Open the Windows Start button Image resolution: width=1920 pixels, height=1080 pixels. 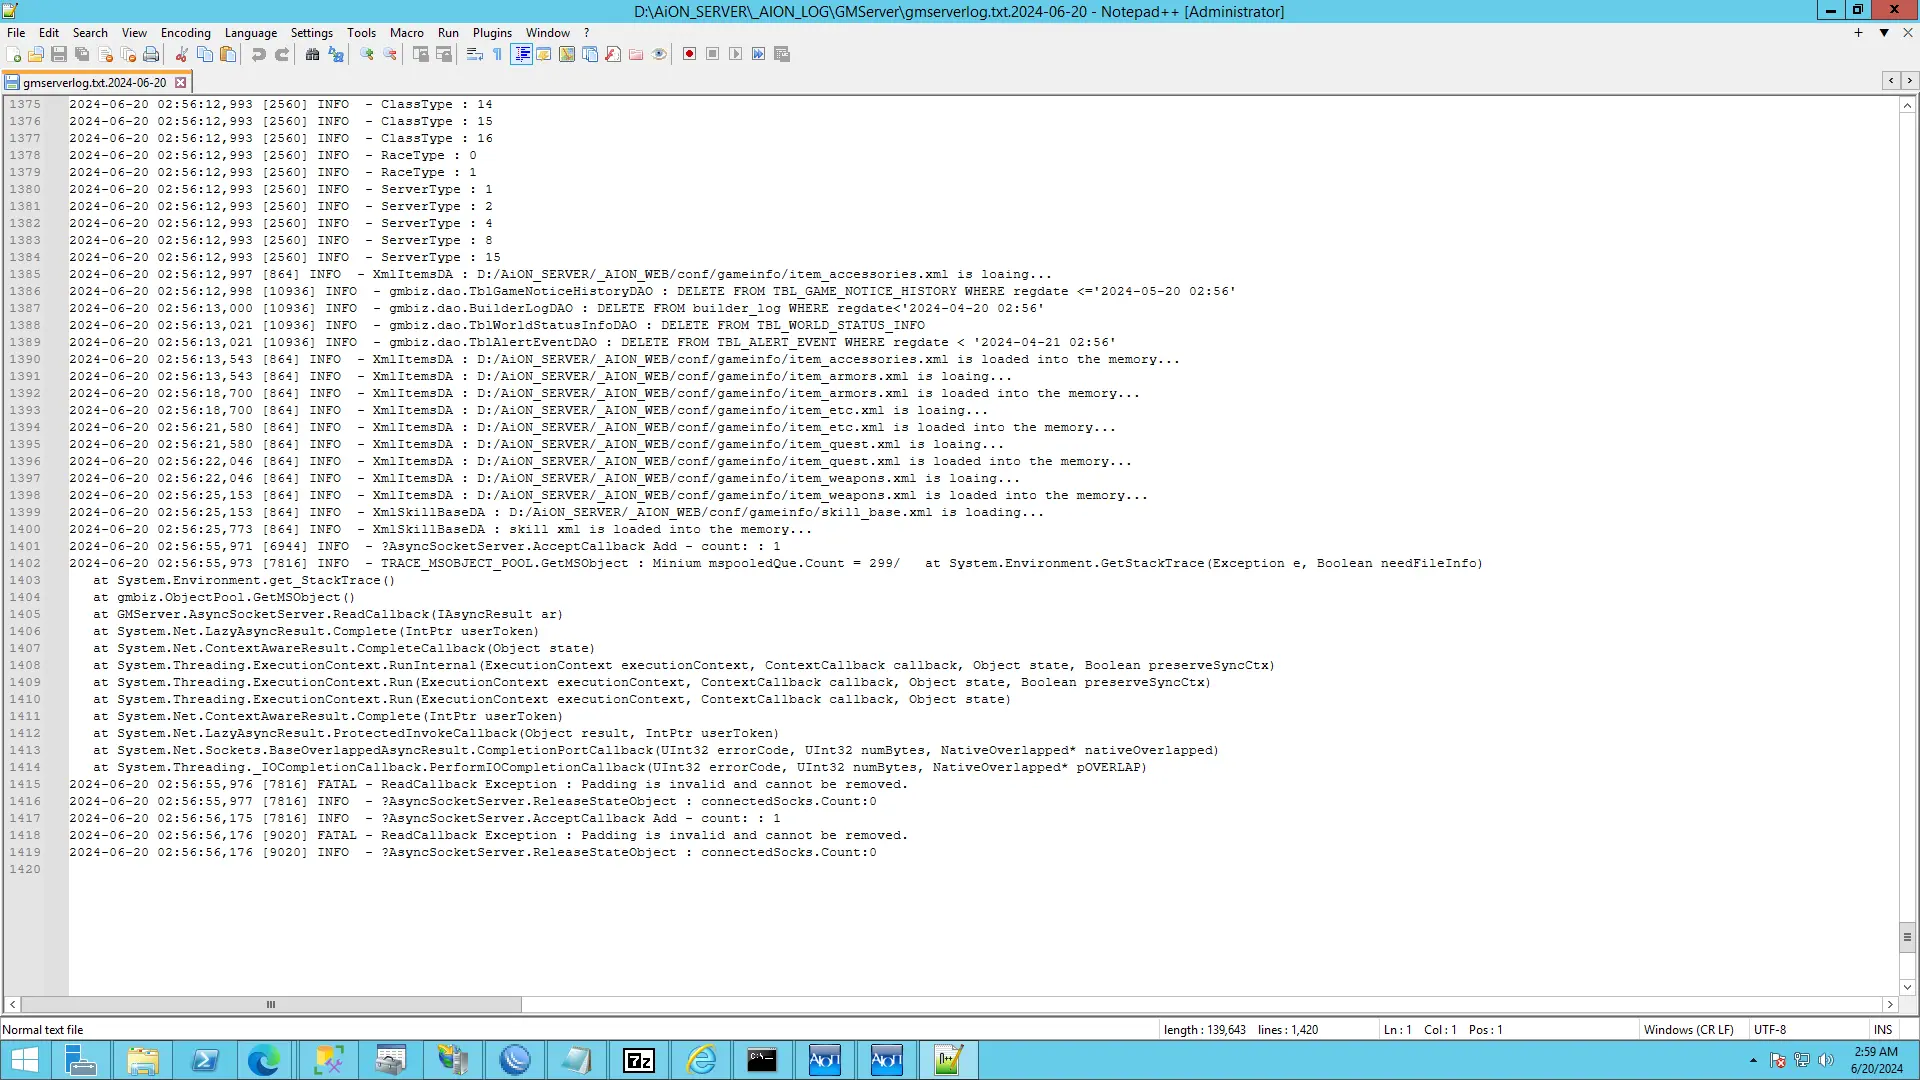(x=24, y=1060)
